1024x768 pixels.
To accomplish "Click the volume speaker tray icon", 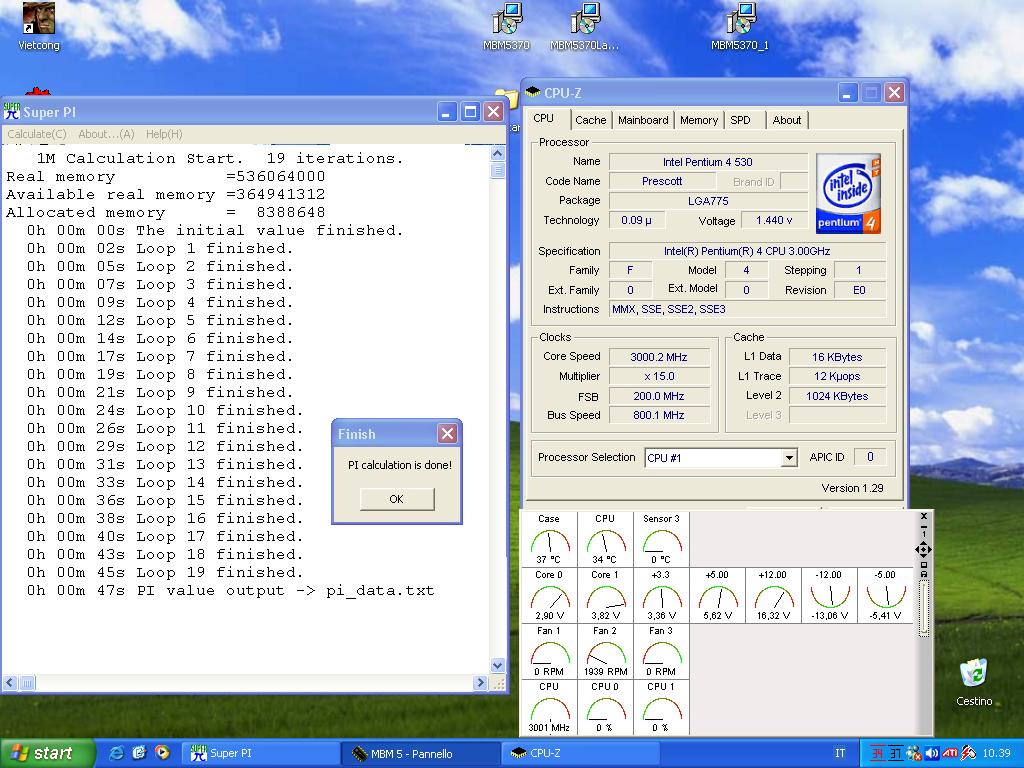I will [x=932, y=753].
